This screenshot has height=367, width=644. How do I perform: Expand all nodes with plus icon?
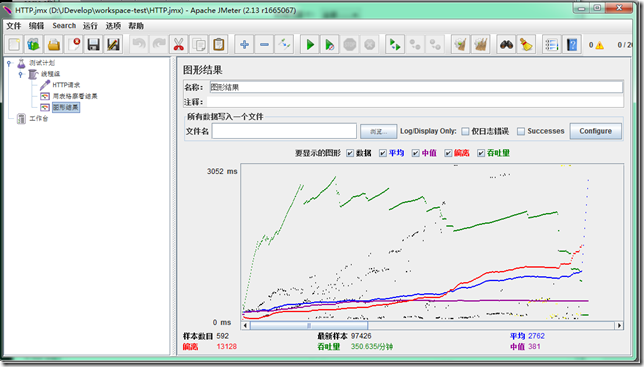point(244,44)
